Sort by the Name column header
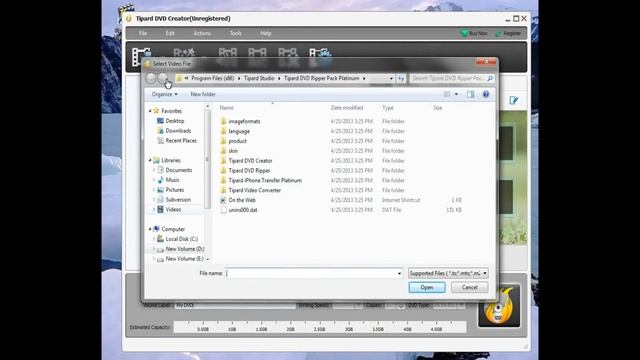The height and width of the screenshot is (360, 640). [227, 108]
